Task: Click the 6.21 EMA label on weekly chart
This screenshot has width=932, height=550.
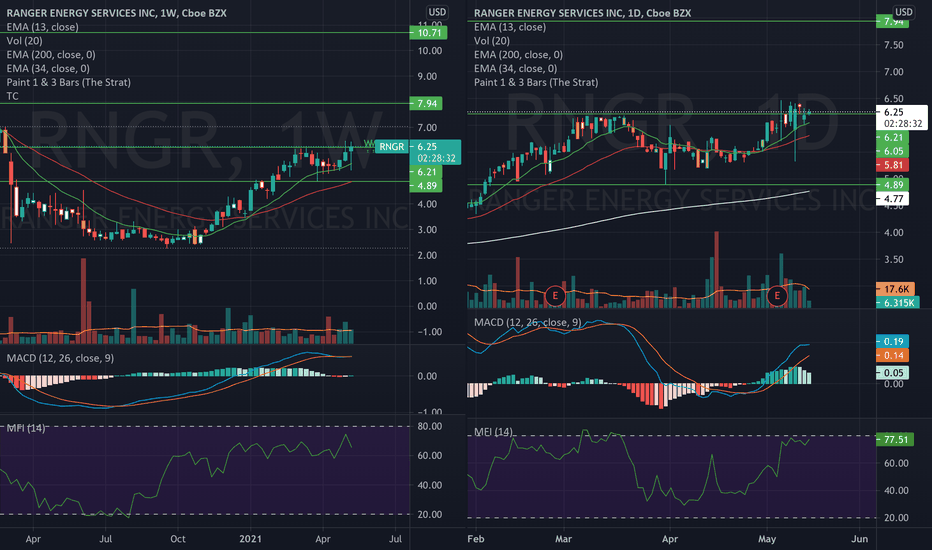Action: (427, 172)
